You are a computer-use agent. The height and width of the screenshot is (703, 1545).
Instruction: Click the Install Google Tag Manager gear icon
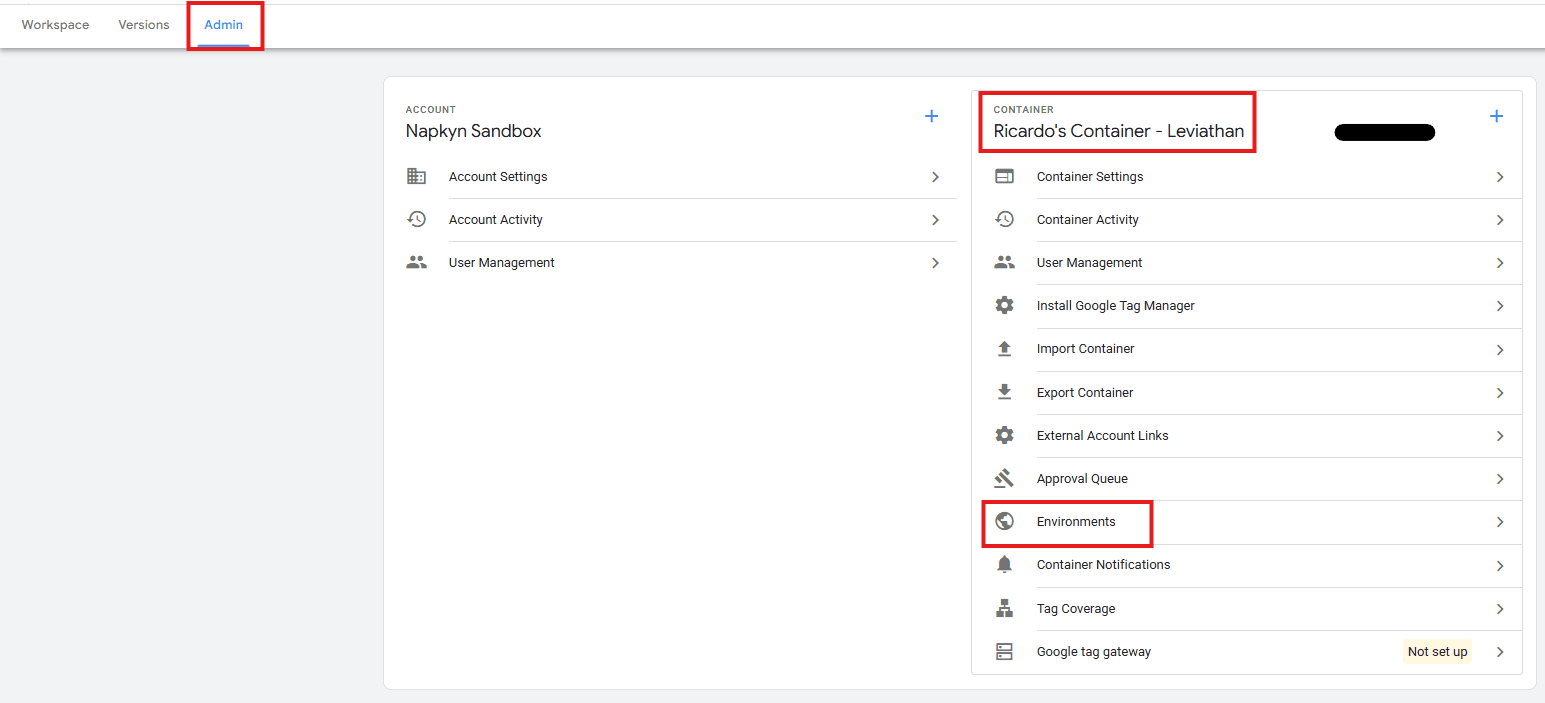click(1004, 305)
